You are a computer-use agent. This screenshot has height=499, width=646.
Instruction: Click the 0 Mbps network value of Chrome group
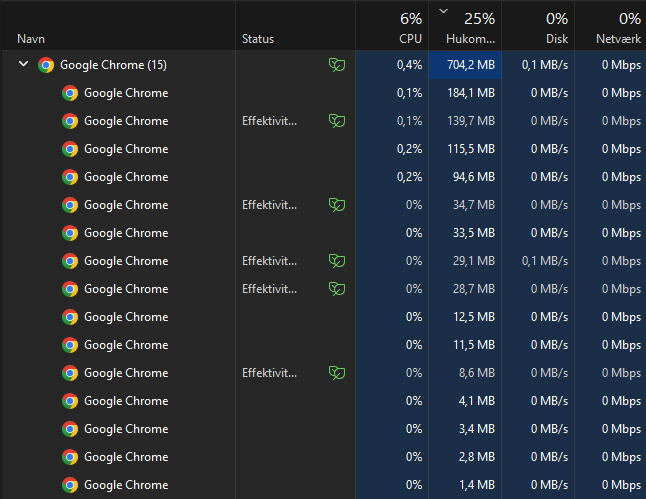621,65
